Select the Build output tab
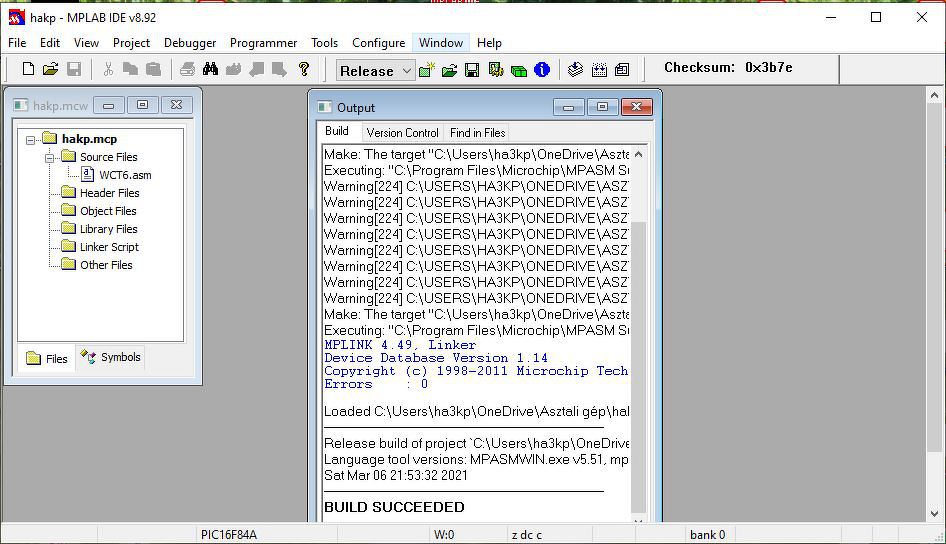946x544 pixels. click(337, 131)
